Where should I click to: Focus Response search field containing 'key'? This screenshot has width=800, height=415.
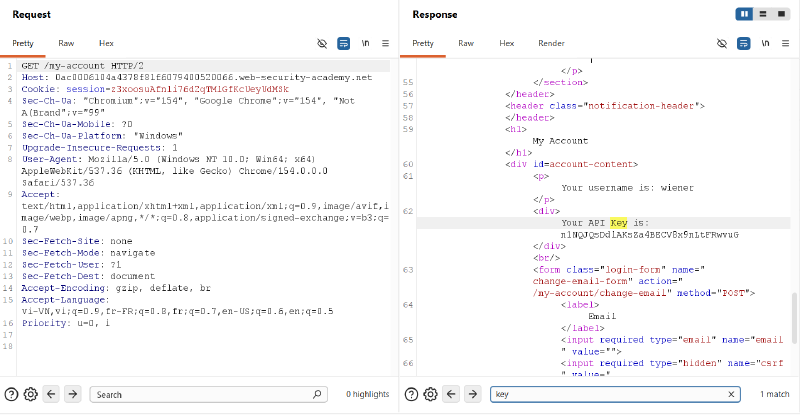(x=615, y=394)
